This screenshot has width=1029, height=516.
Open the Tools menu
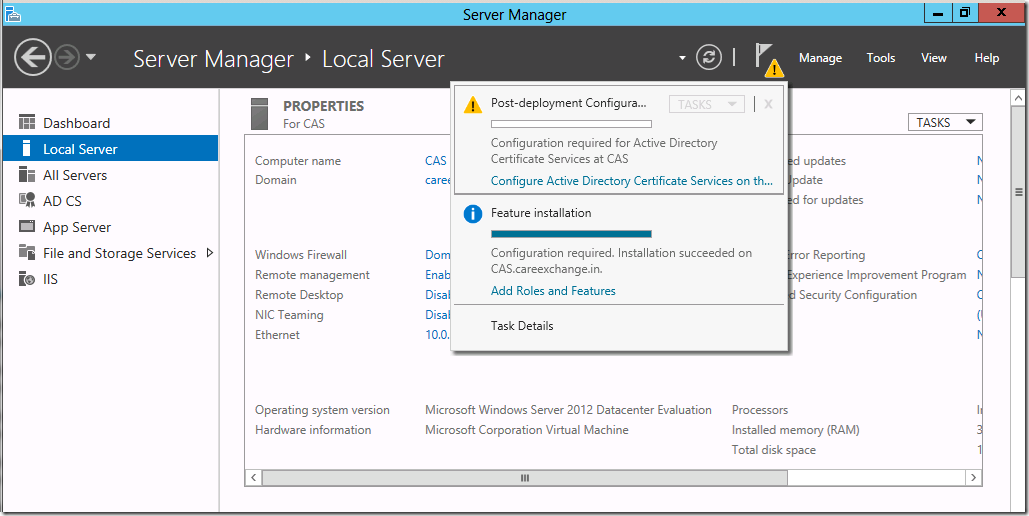pos(881,58)
